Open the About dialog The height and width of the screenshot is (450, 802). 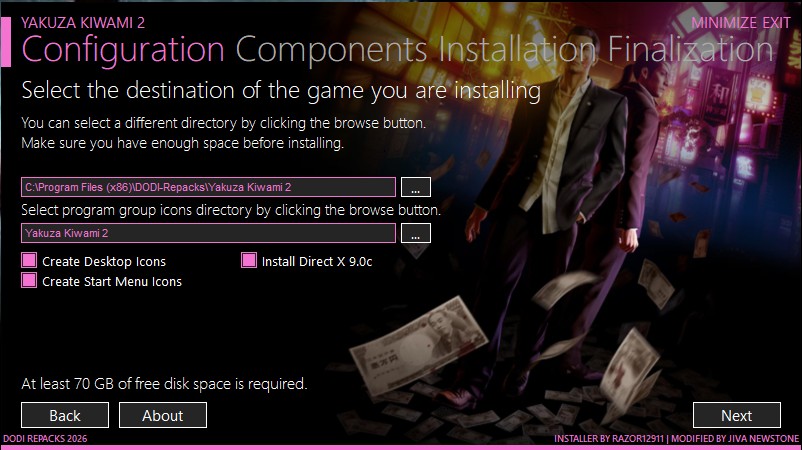pyautogui.click(x=163, y=415)
